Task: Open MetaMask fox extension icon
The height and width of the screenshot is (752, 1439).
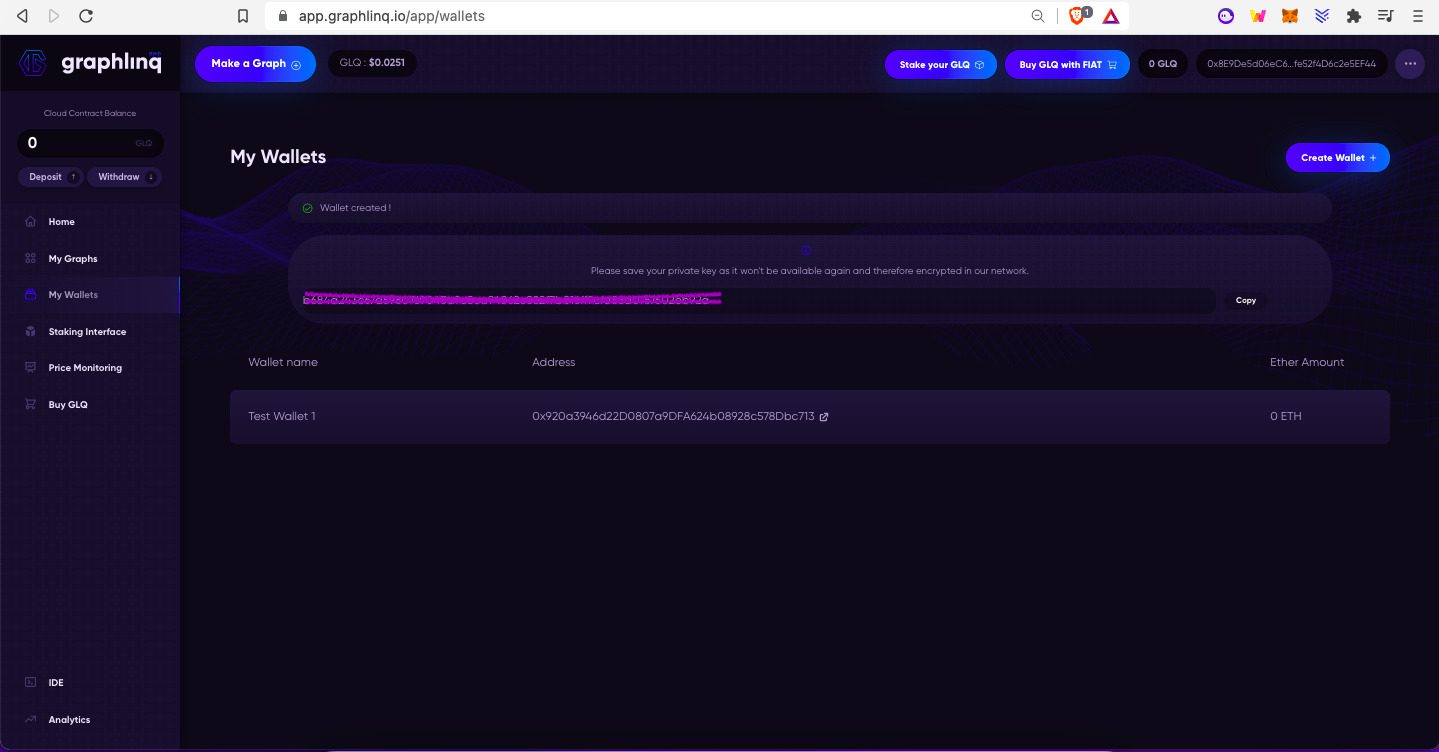Action: point(1291,16)
